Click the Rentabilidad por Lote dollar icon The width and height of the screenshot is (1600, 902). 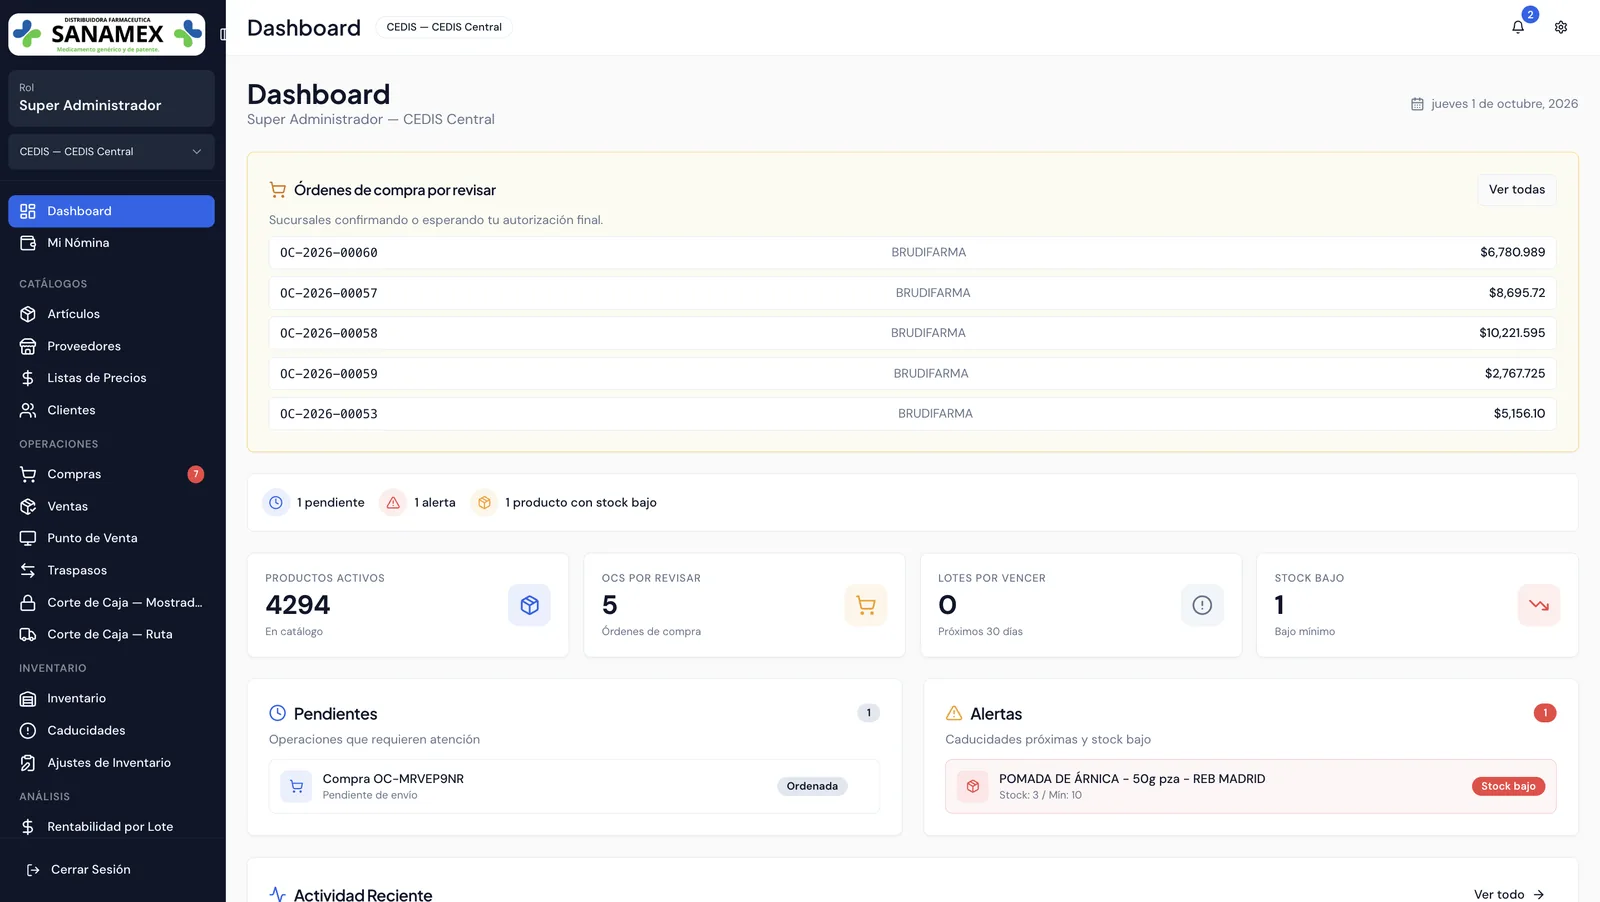coord(28,827)
